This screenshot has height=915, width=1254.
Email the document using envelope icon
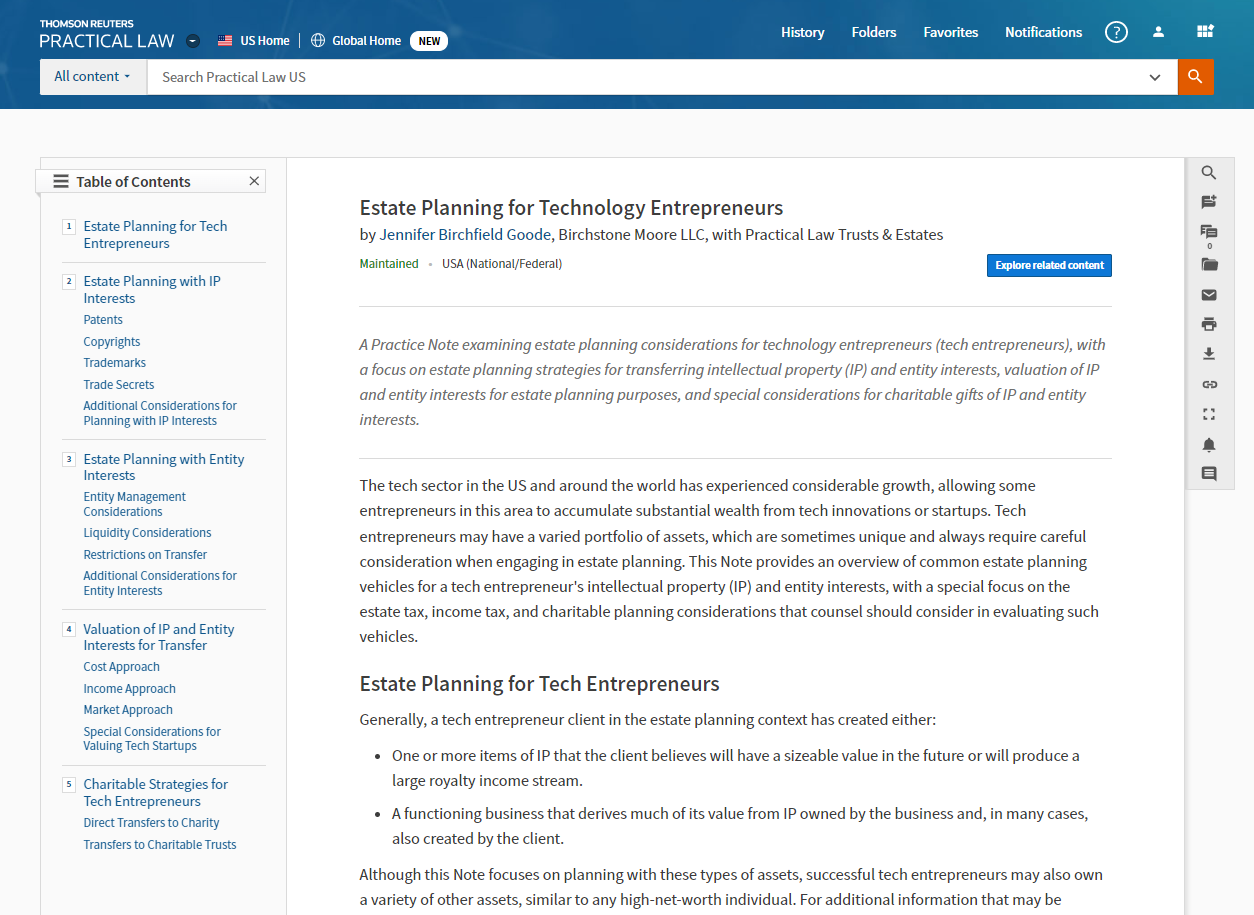pos(1209,294)
